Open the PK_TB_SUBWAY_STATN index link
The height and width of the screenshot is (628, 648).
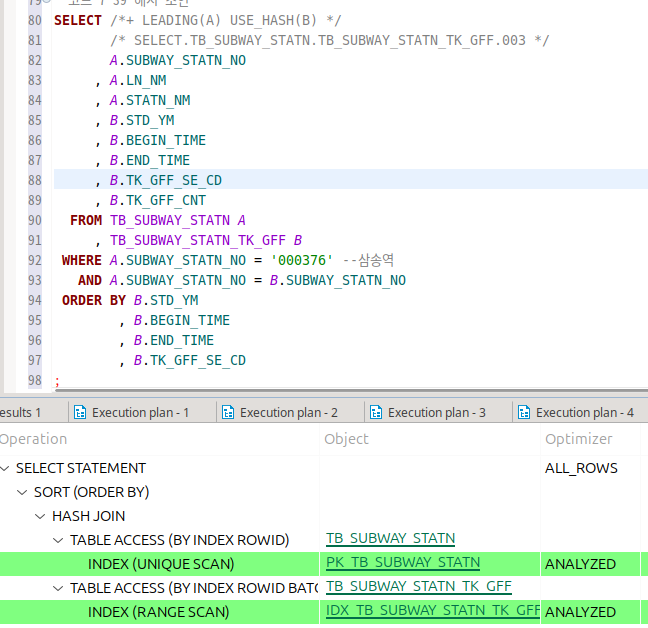coord(402,563)
